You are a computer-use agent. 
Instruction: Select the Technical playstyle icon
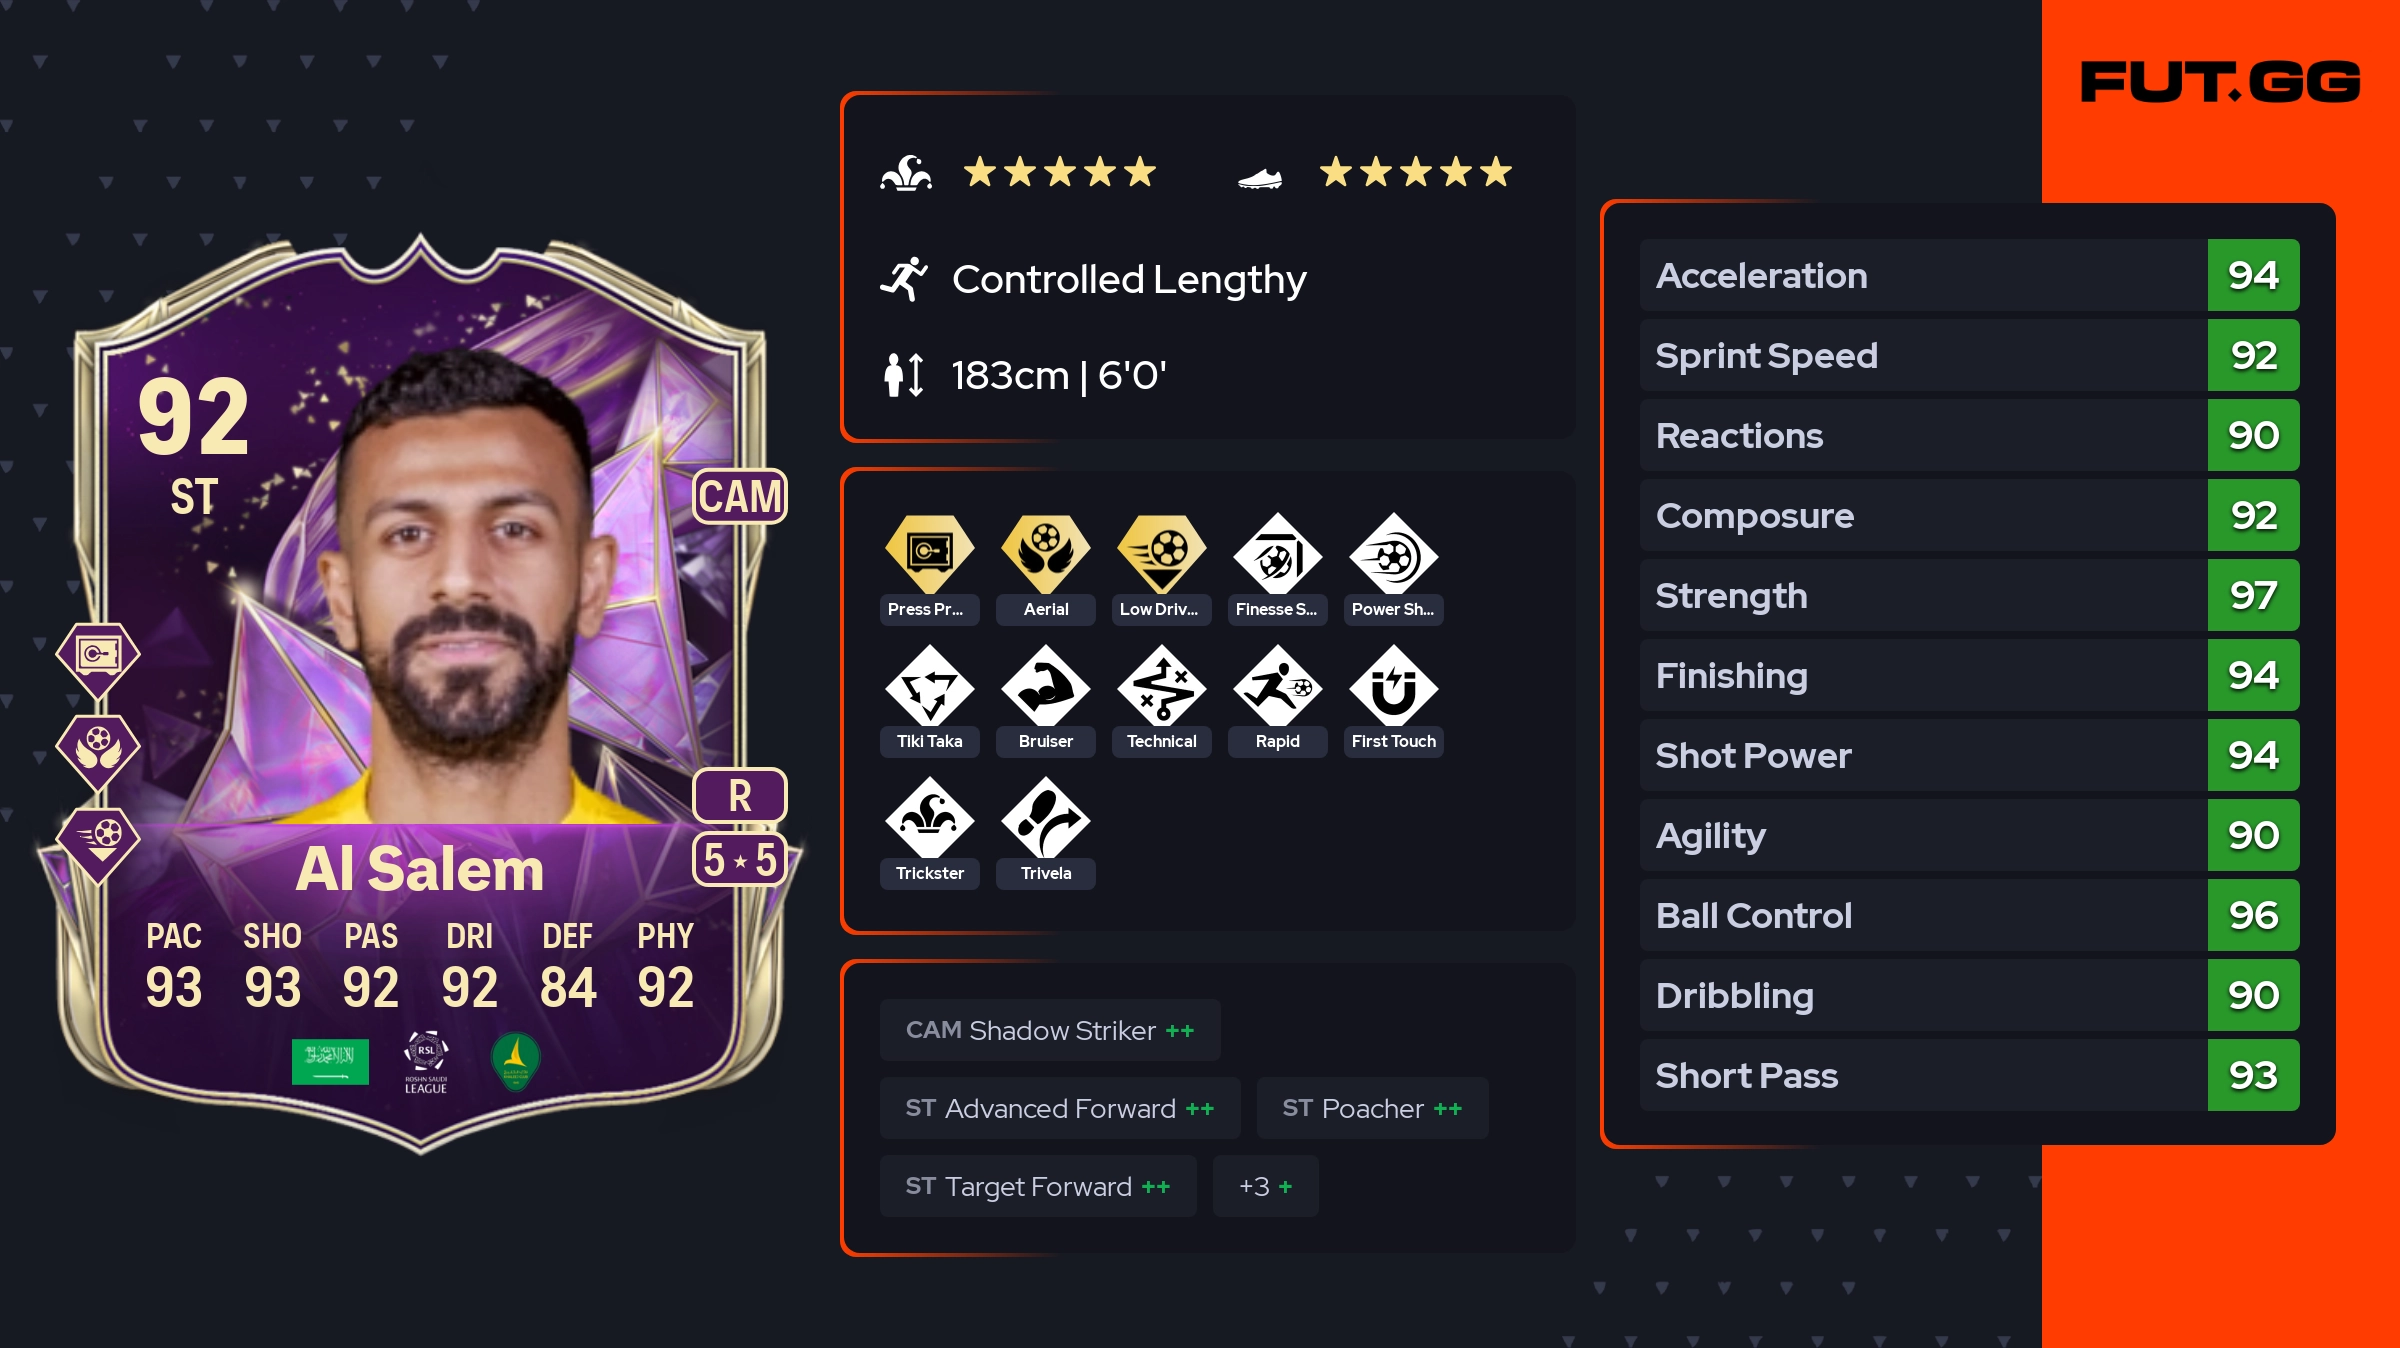(x=1161, y=685)
